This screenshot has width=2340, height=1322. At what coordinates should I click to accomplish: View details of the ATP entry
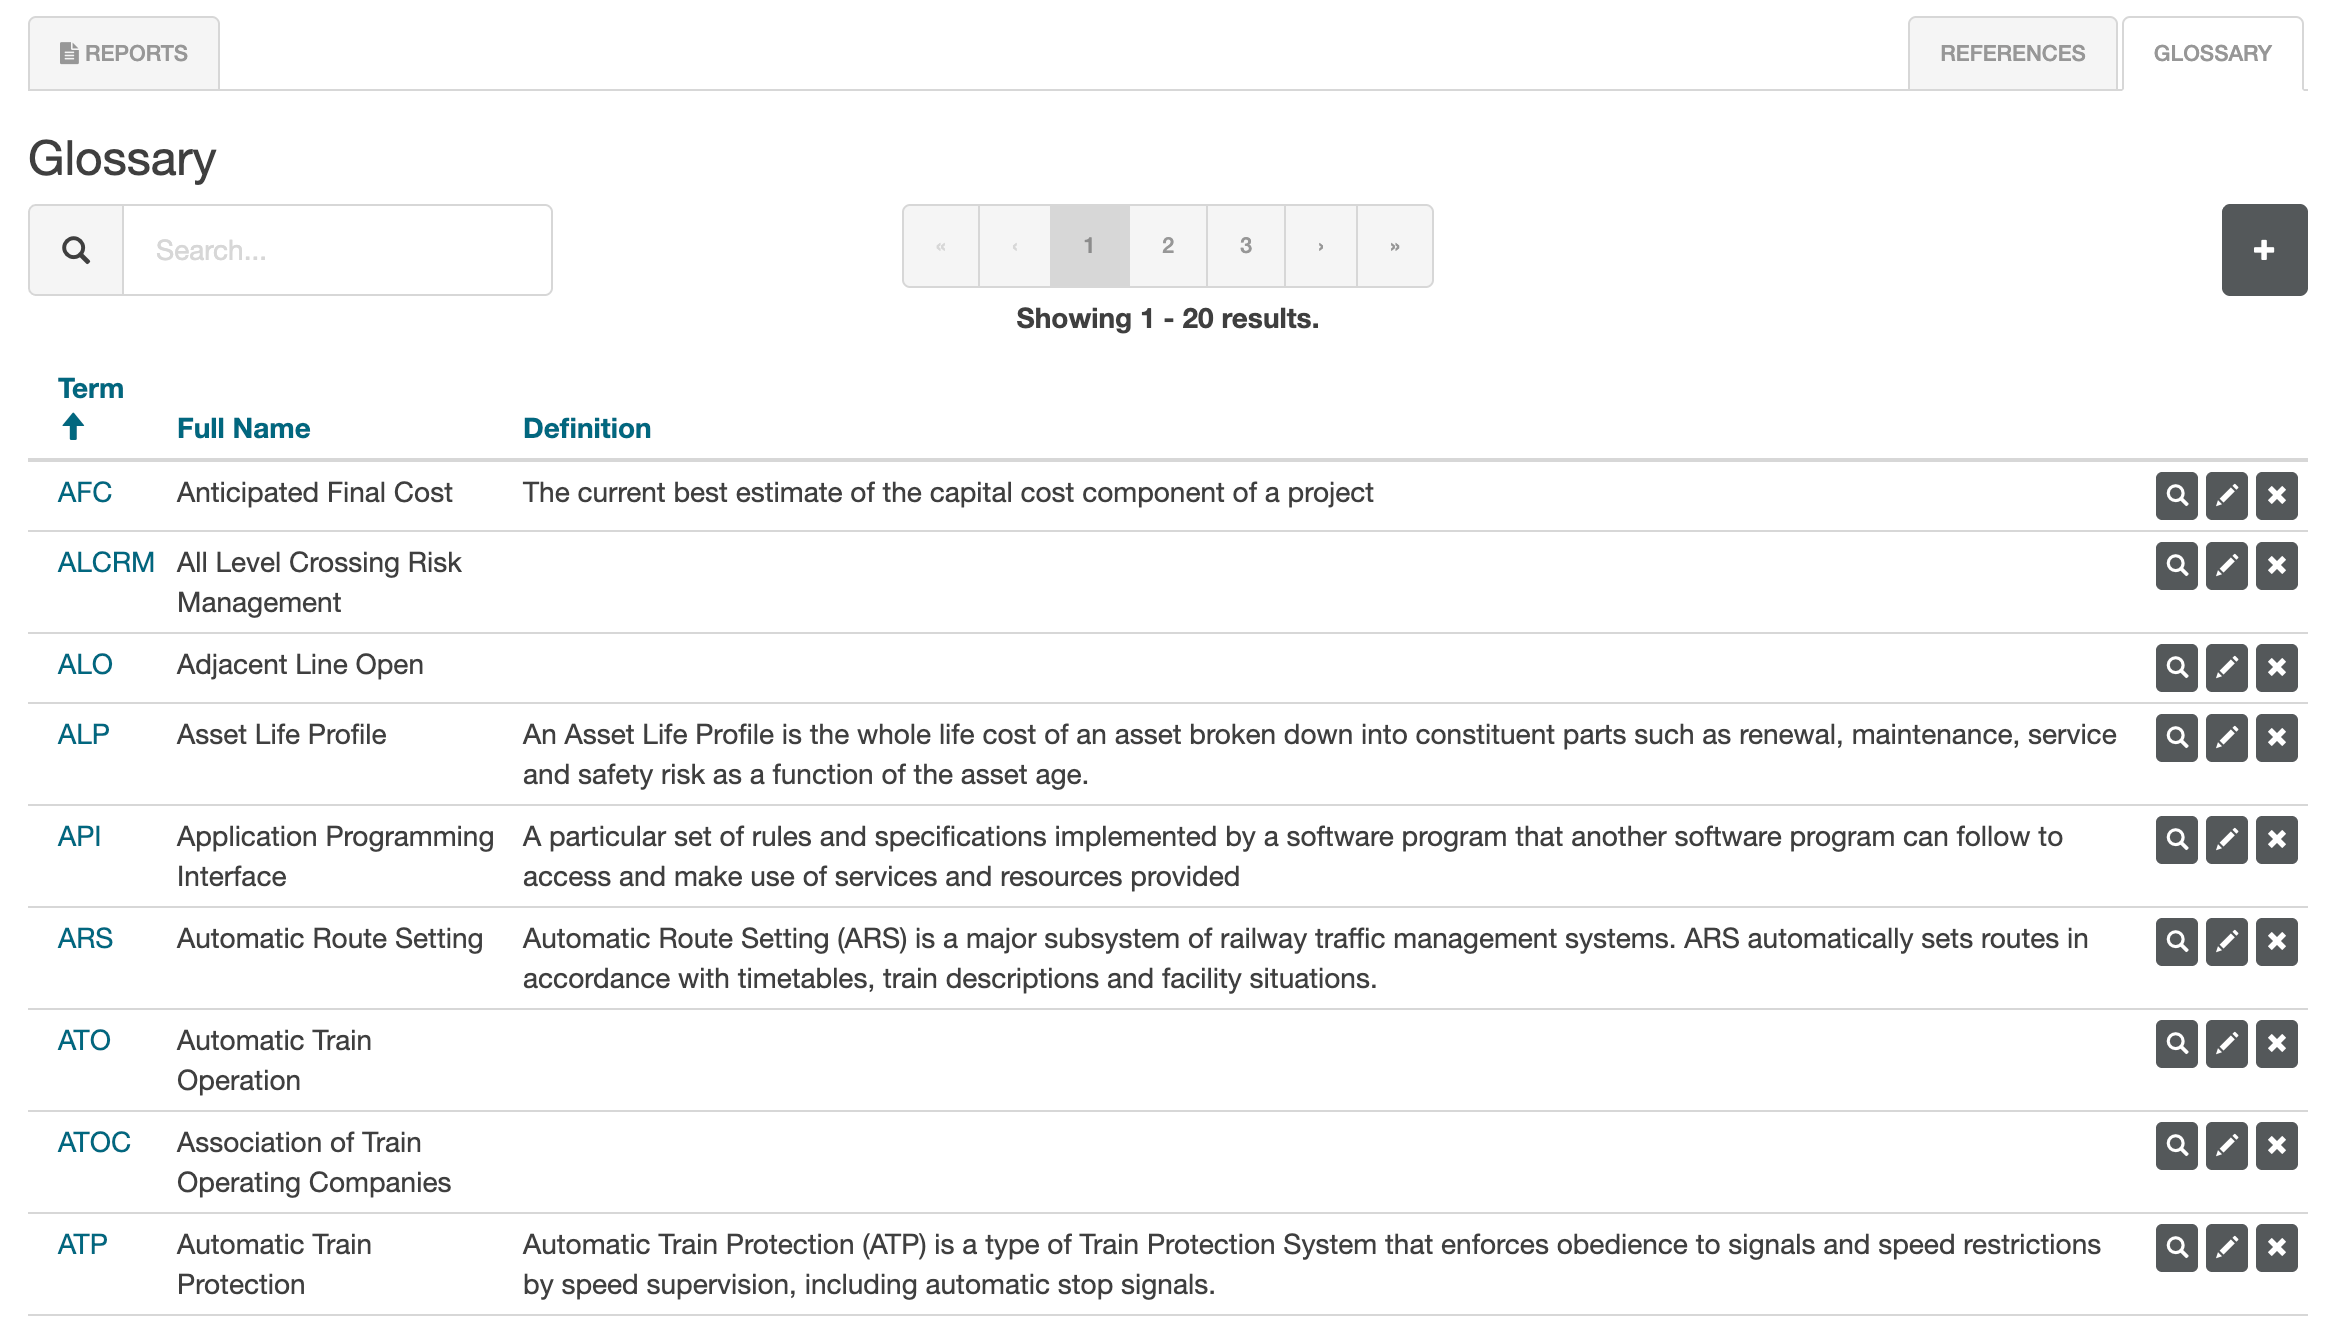(2176, 1247)
